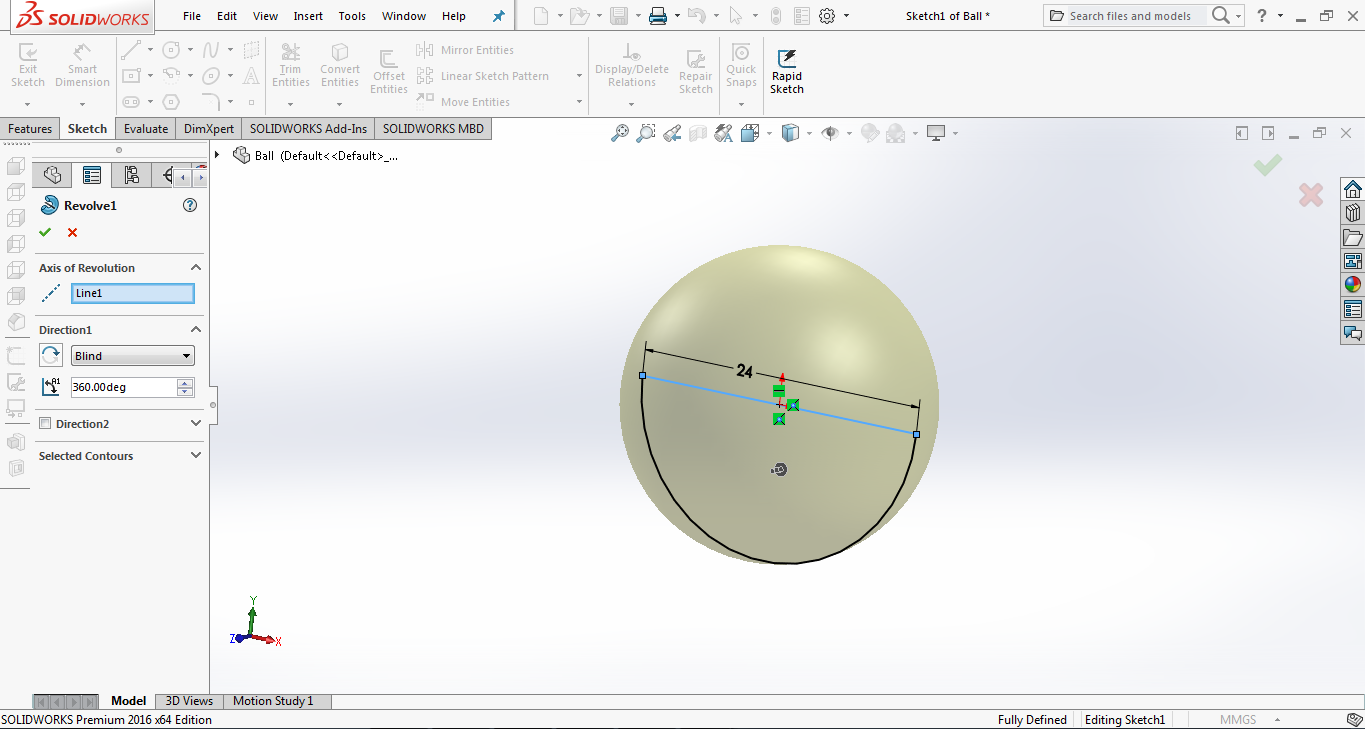Select the Model tab at the bottom
This screenshot has height=729, width=1365.
coord(128,701)
